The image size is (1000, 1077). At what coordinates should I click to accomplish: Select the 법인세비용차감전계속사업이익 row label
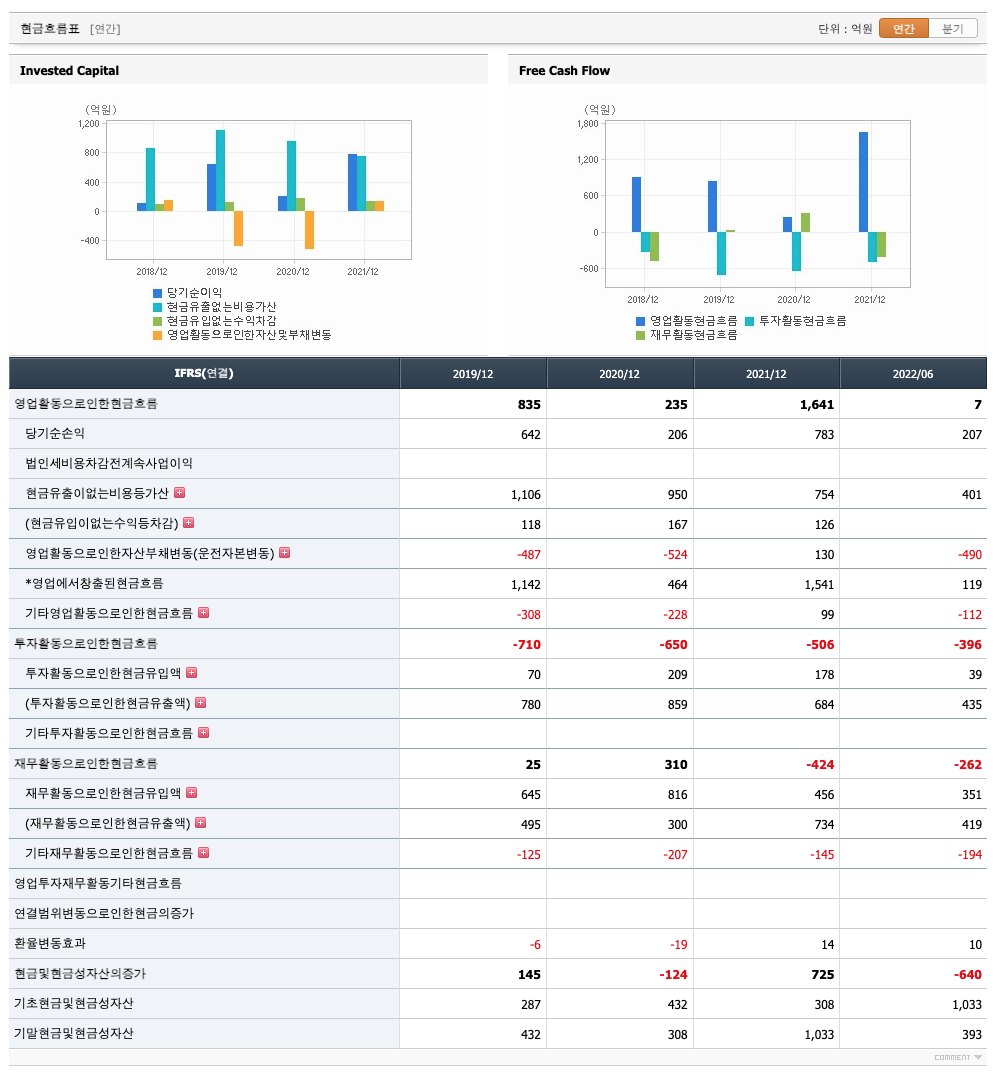pos(109,463)
